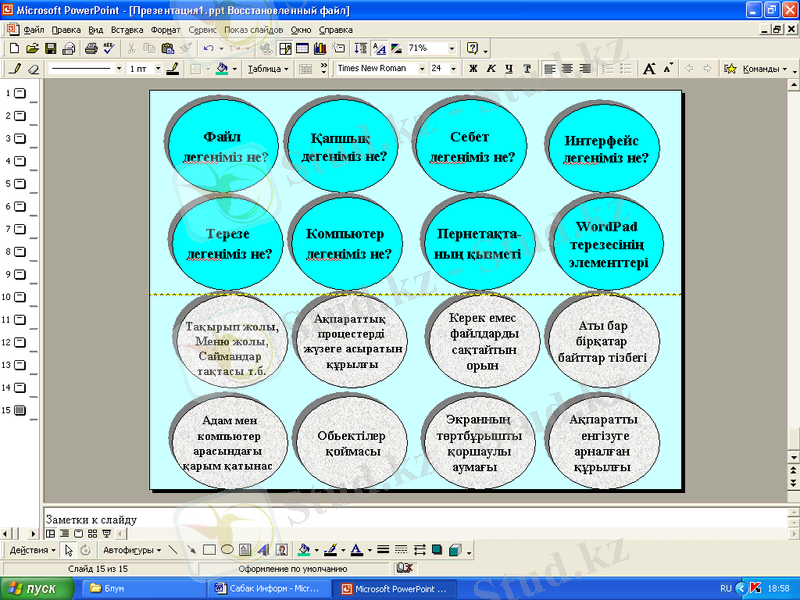Click the Автофигуры button
Image resolution: width=800 pixels, height=600 pixels.
coord(130,550)
